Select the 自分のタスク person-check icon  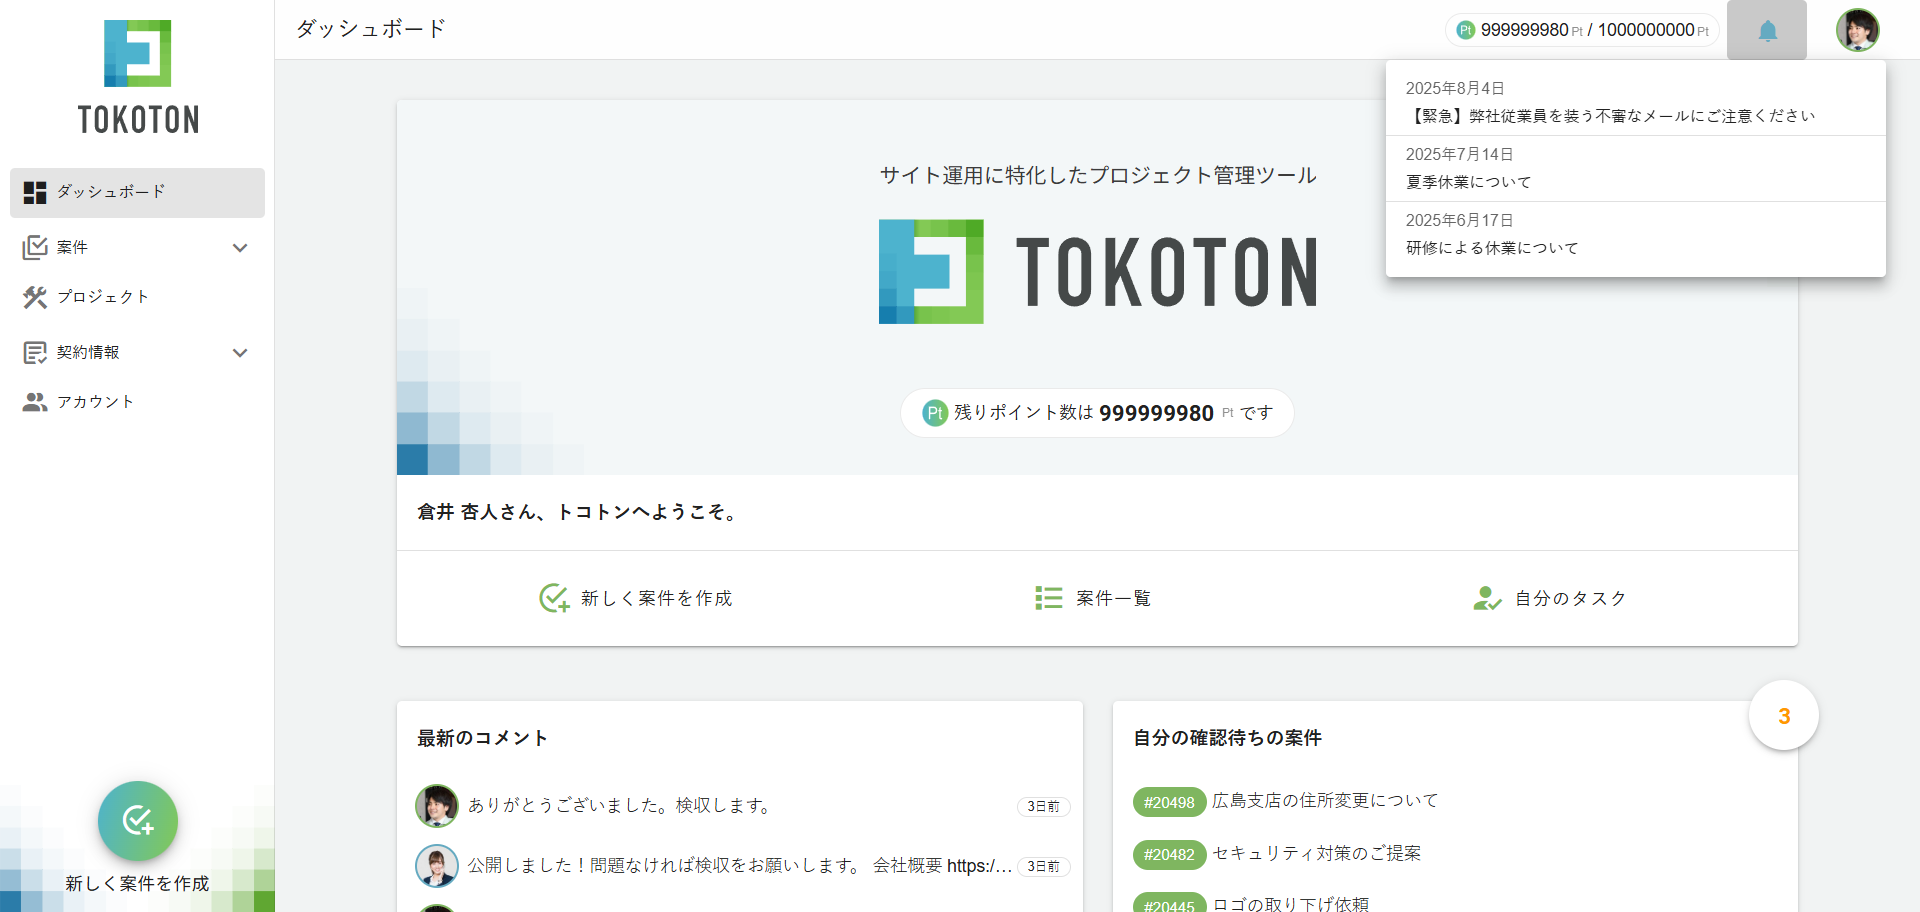click(1486, 598)
